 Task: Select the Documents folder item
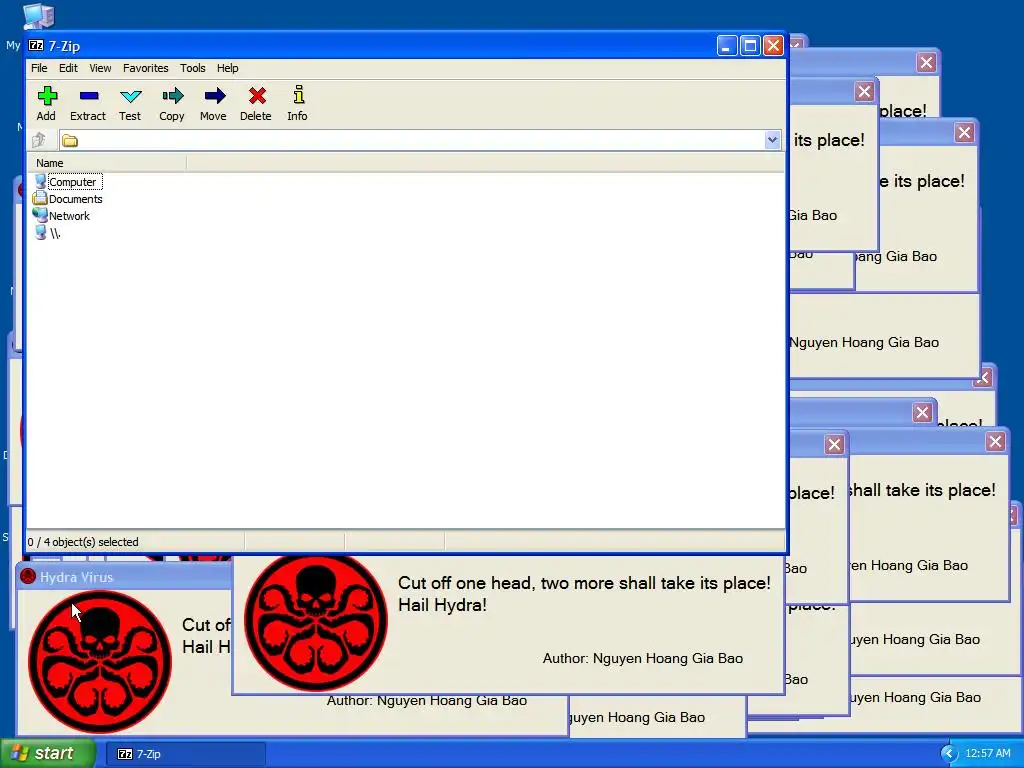coord(68,199)
